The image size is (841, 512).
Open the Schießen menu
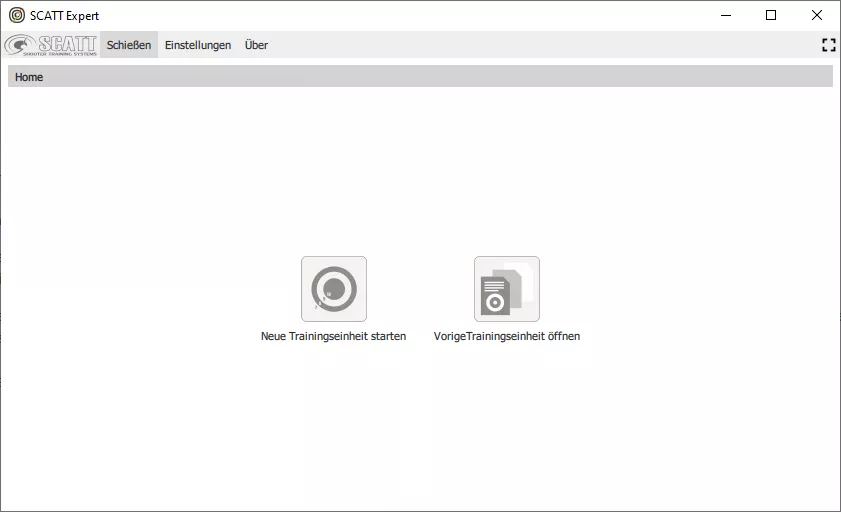(x=129, y=45)
